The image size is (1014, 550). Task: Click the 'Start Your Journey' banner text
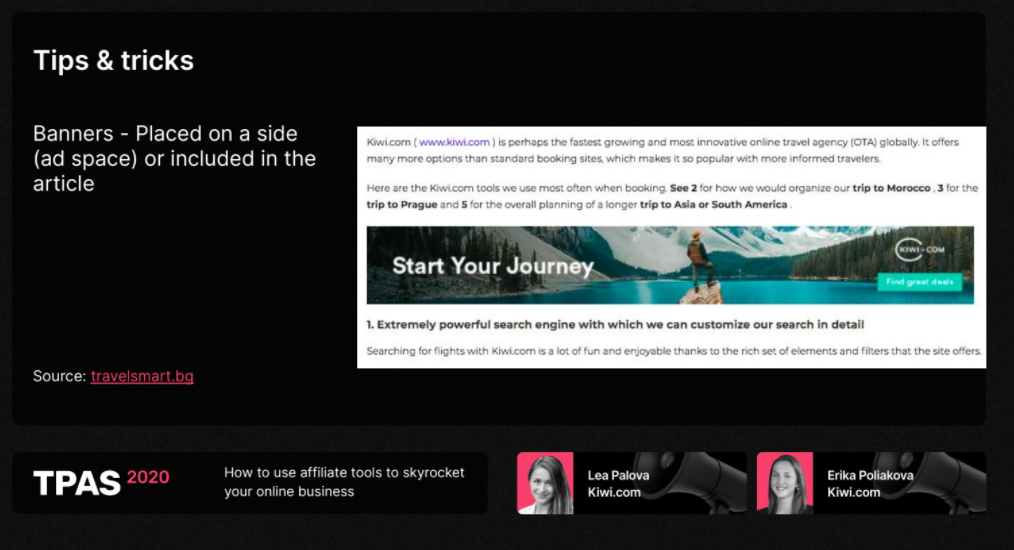tap(492, 266)
